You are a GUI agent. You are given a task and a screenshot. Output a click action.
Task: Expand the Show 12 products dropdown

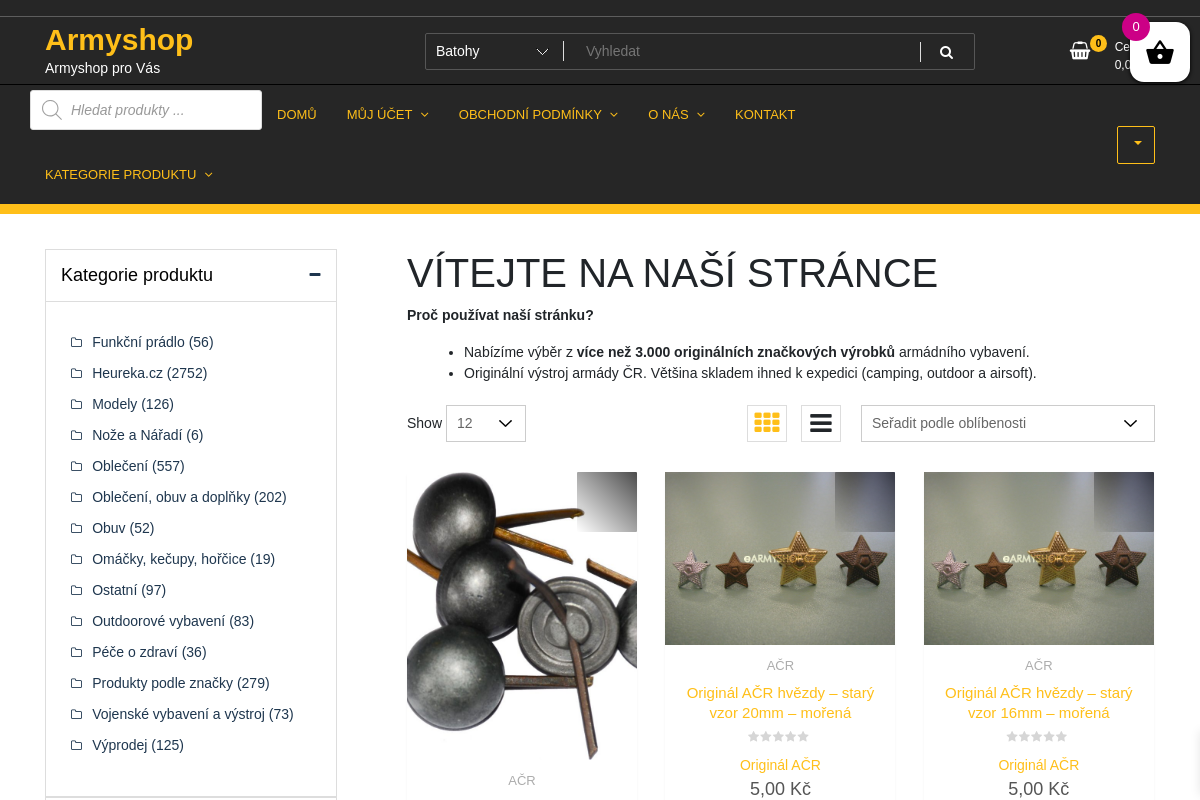485,423
